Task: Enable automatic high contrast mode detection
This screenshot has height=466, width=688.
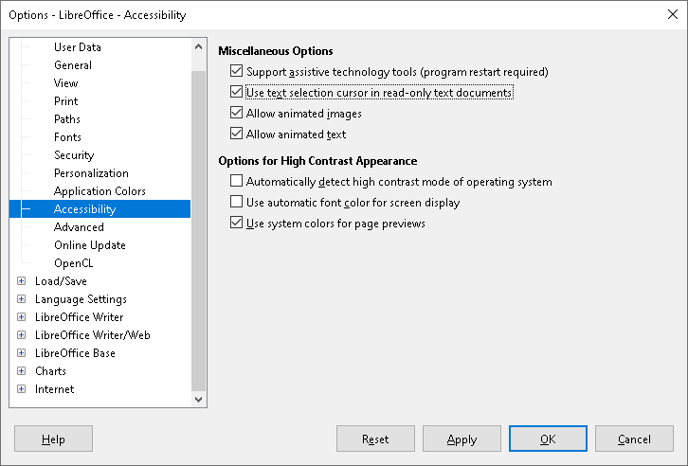Action: click(x=236, y=181)
